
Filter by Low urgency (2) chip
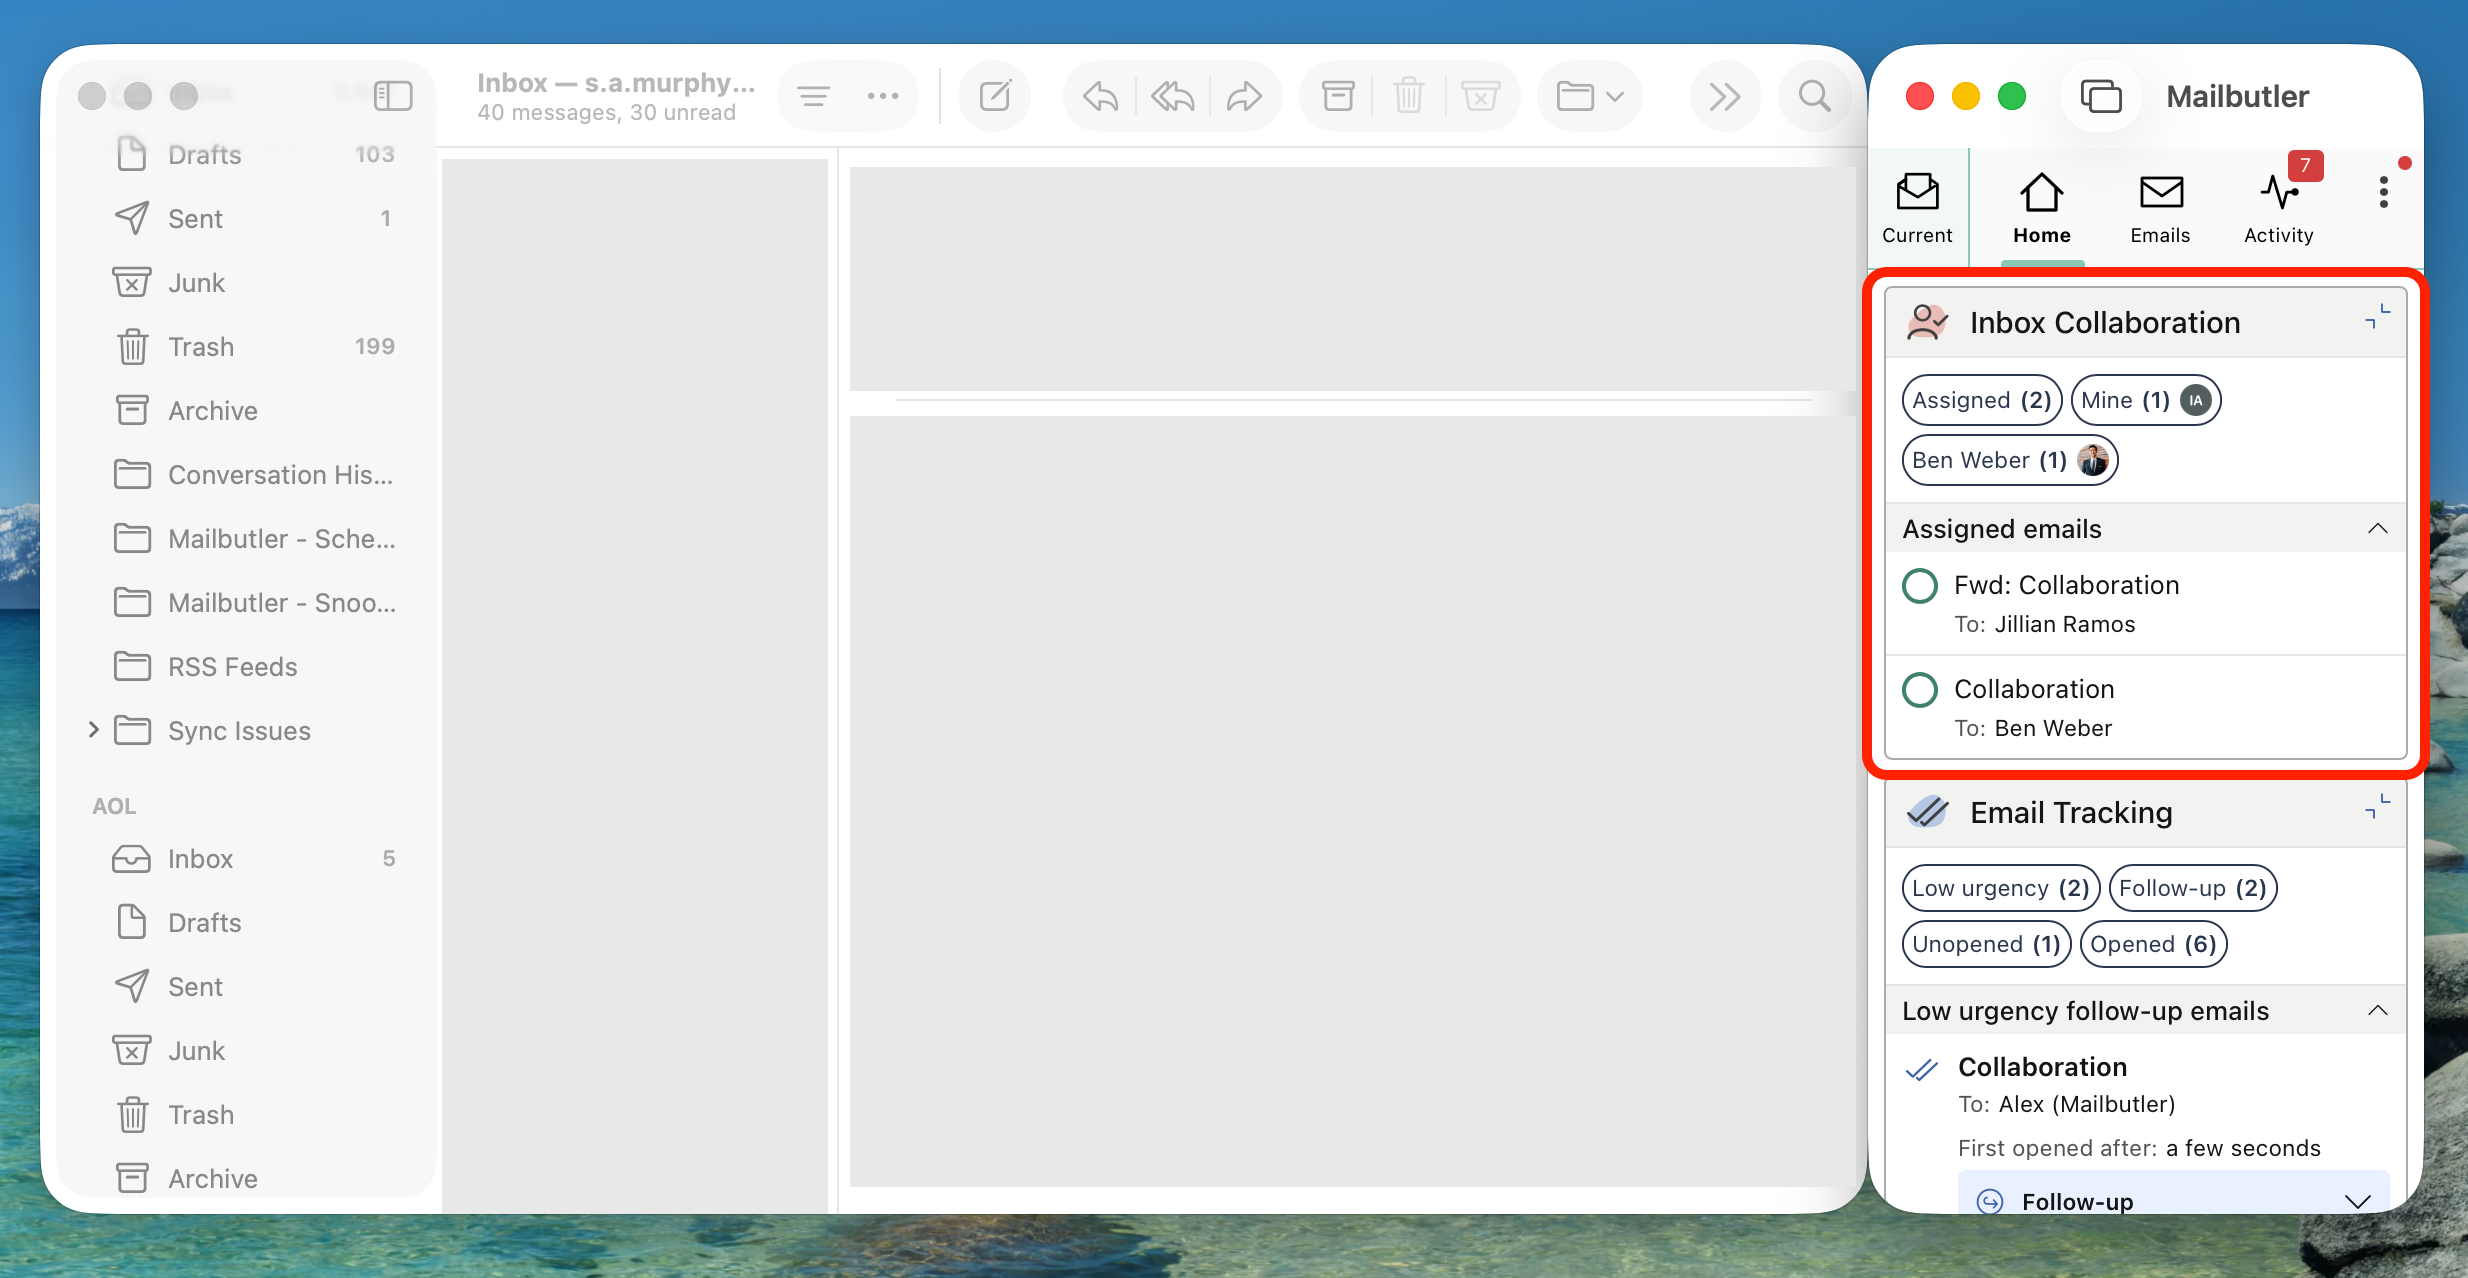(2000, 888)
